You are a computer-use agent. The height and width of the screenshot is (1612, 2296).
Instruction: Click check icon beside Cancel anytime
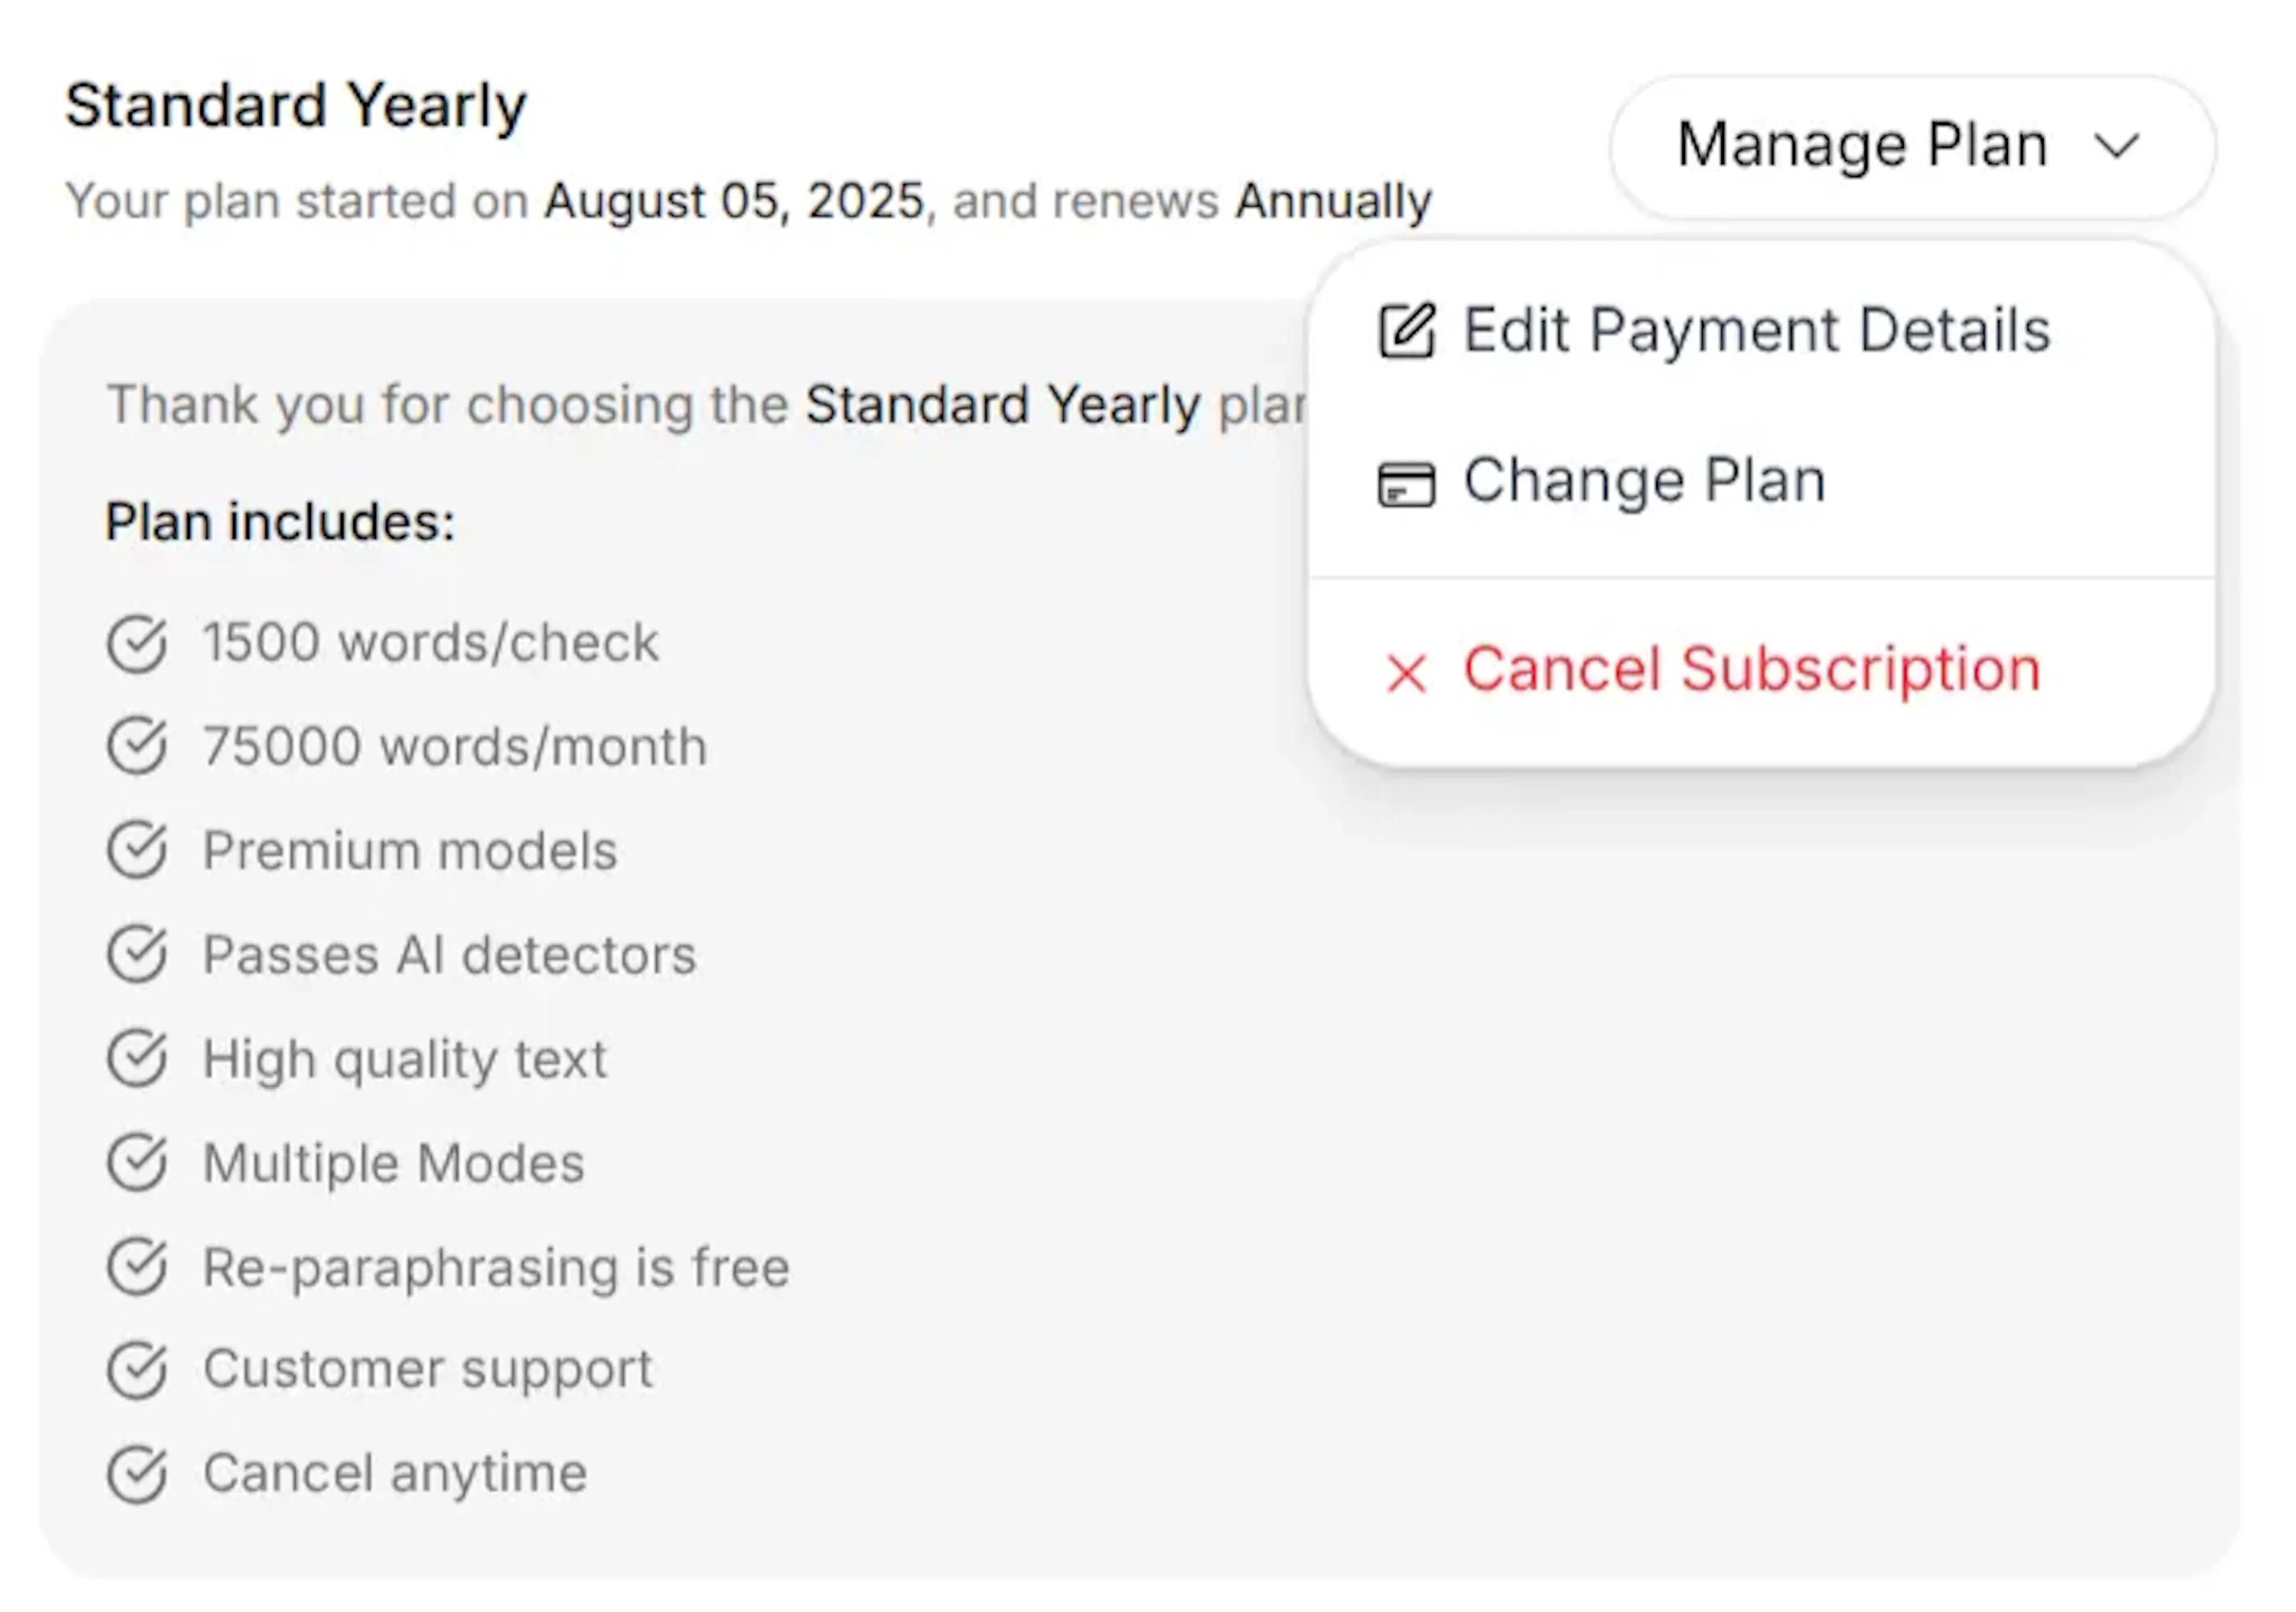point(137,1474)
